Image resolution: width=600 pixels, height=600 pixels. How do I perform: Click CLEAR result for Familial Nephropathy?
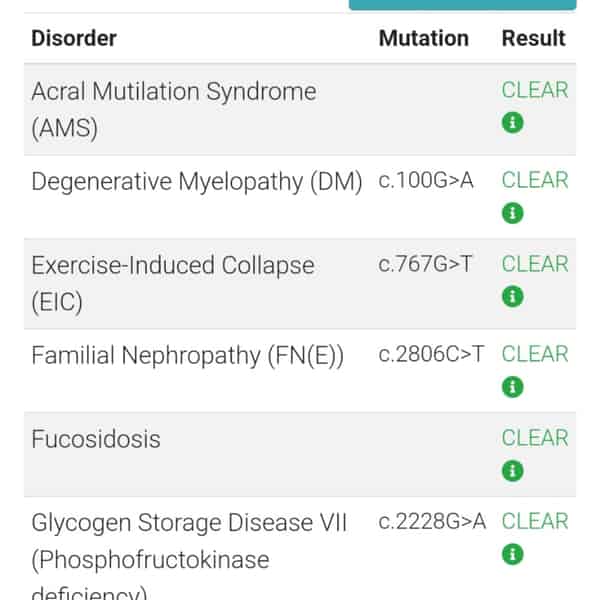point(535,354)
